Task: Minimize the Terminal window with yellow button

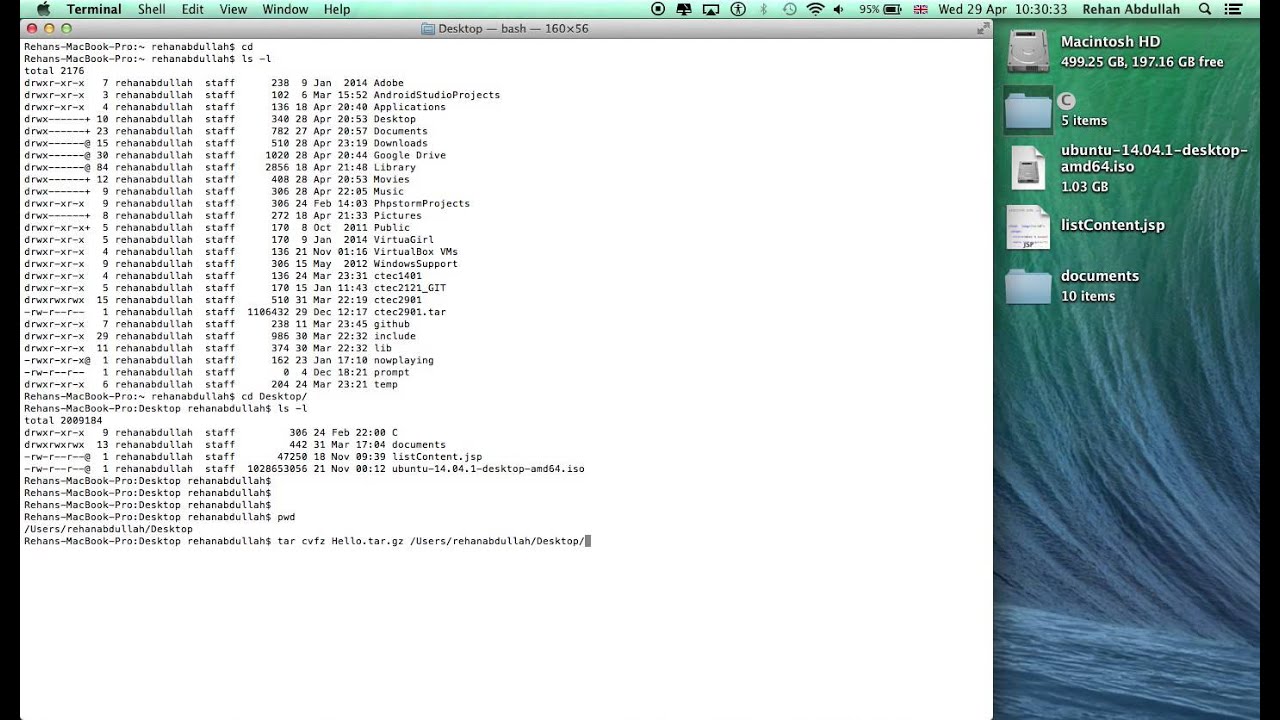Action: [x=49, y=29]
